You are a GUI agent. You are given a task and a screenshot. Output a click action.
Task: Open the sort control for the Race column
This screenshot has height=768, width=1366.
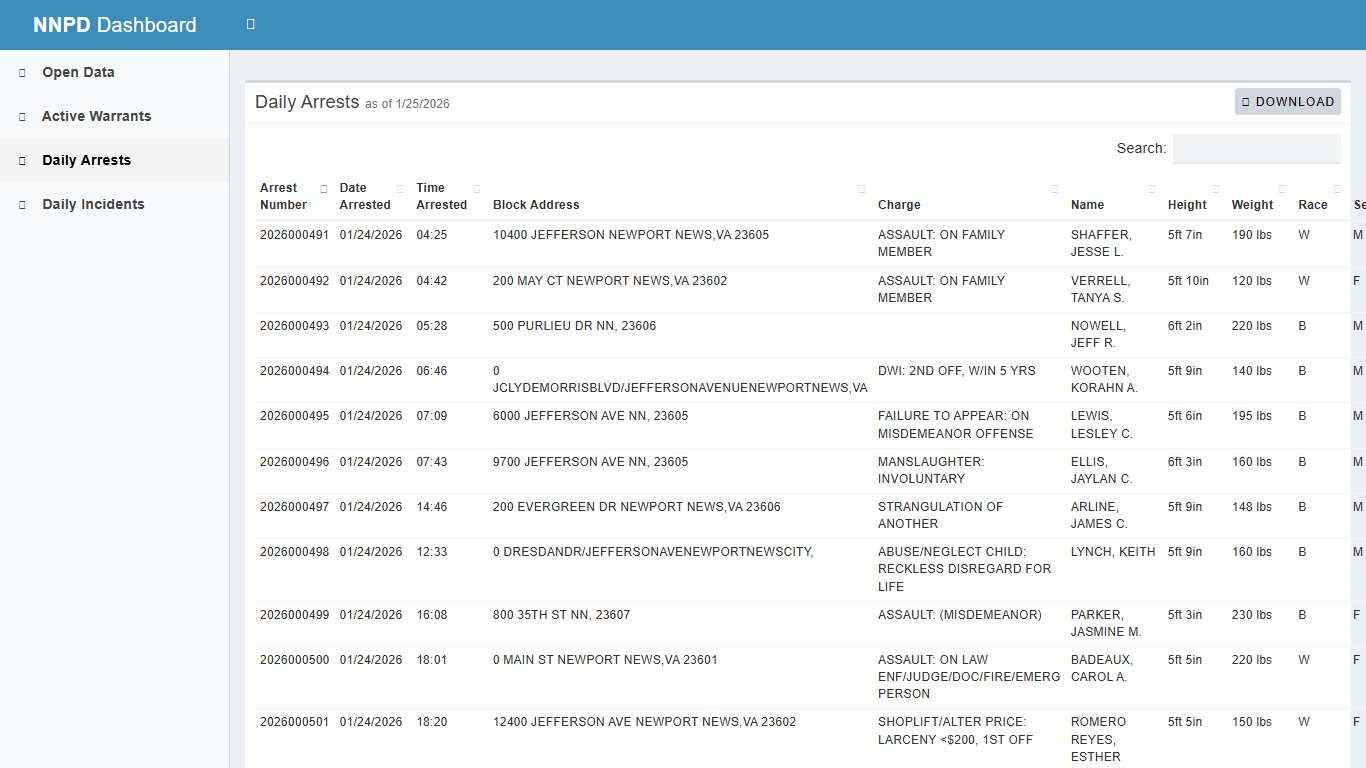pyautogui.click(x=1335, y=188)
